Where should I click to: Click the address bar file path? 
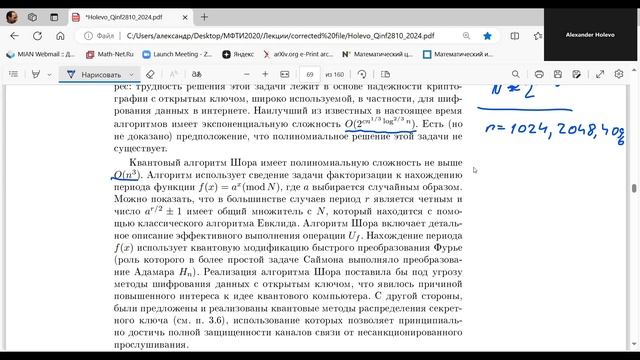coord(280,36)
